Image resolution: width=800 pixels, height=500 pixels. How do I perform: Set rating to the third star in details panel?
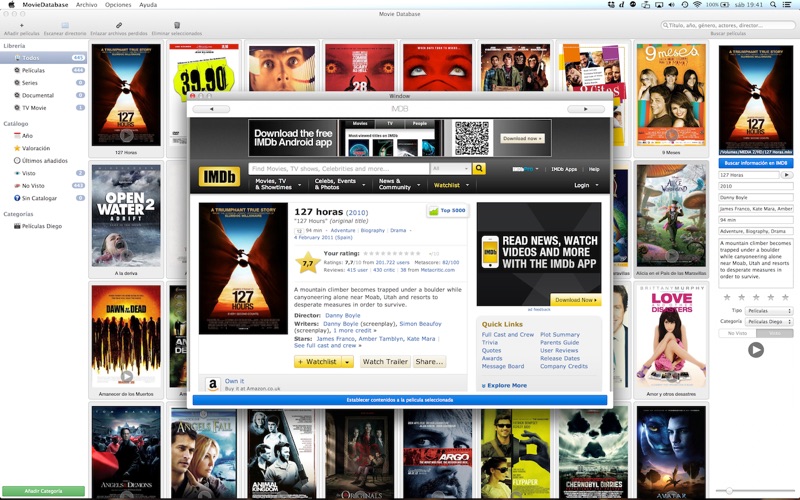[x=756, y=297]
